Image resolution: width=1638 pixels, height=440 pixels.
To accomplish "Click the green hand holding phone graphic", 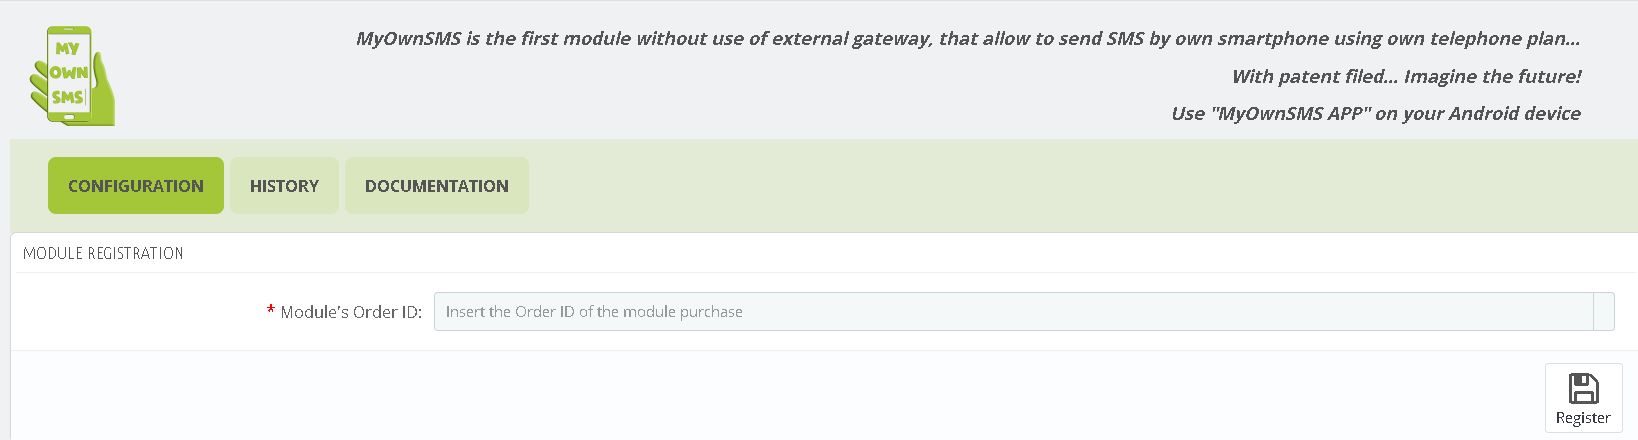I will tap(72, 76).
